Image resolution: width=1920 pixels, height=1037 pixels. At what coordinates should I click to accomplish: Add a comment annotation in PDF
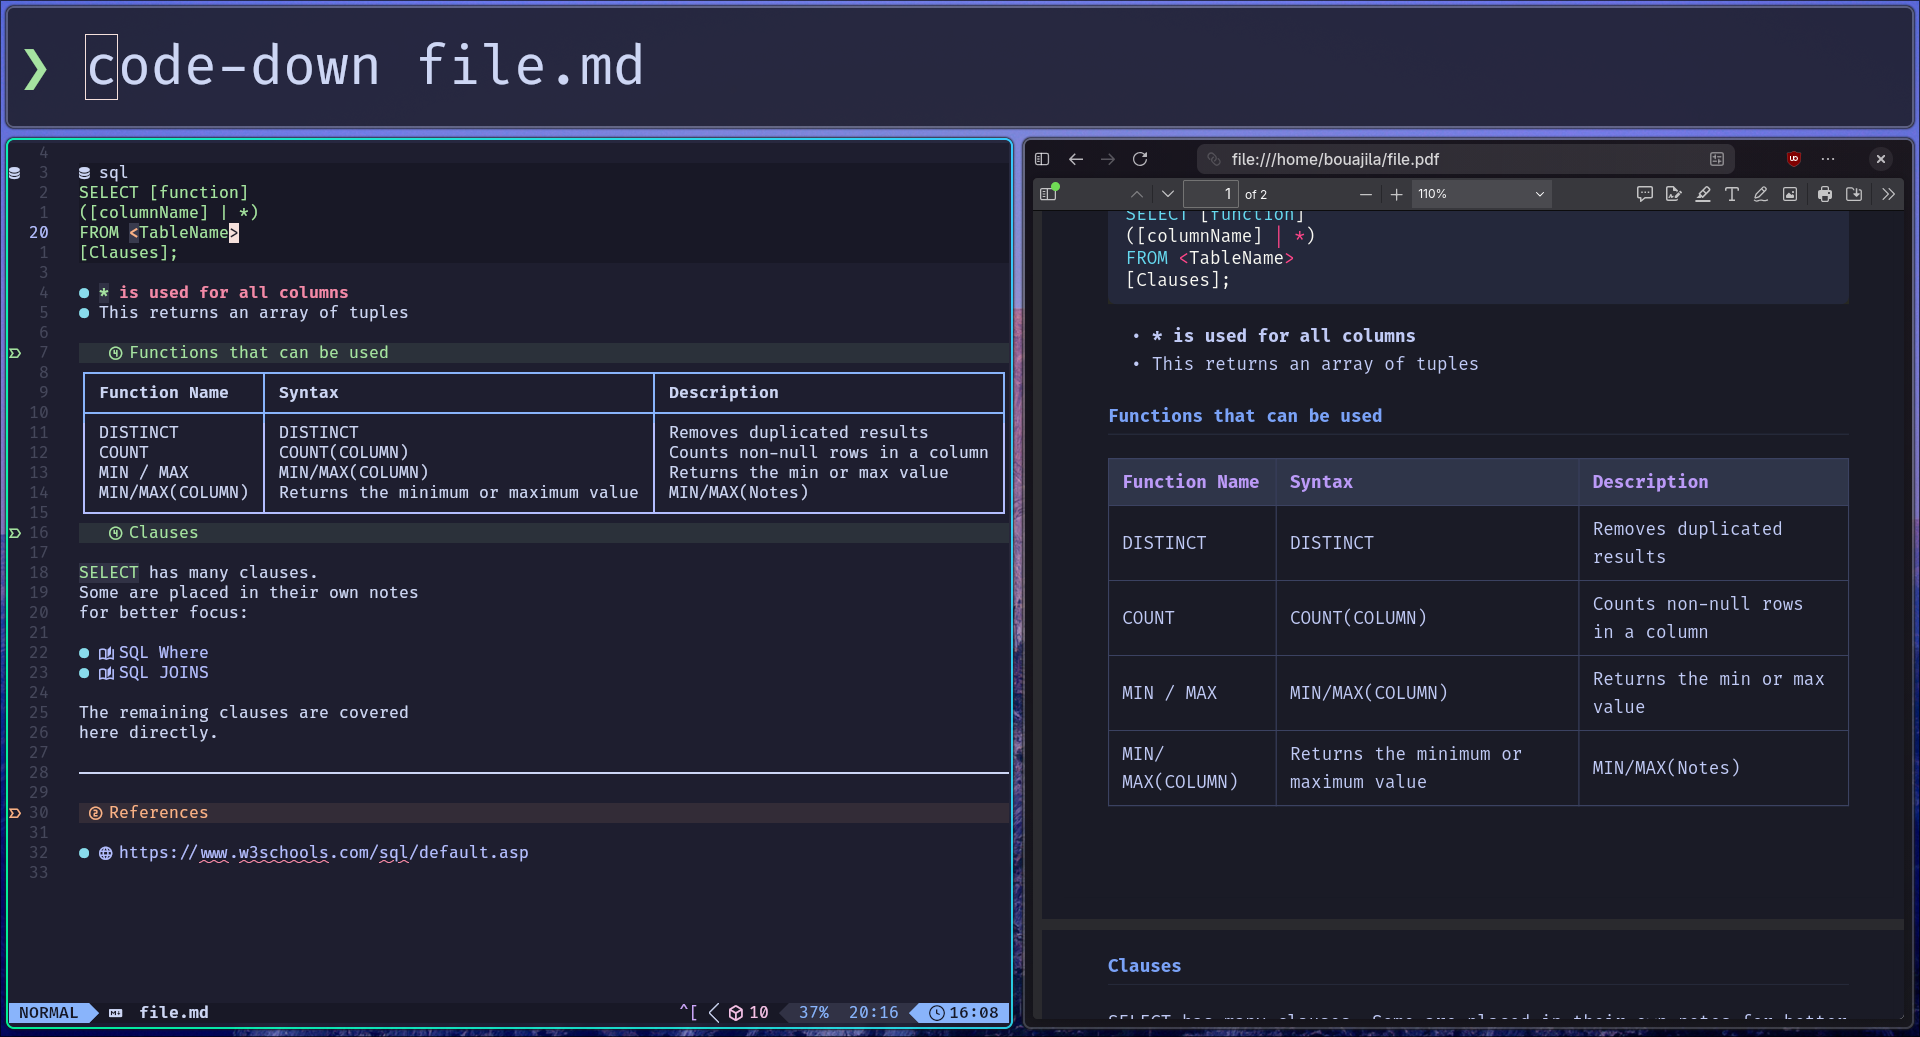click(1644, 194)
